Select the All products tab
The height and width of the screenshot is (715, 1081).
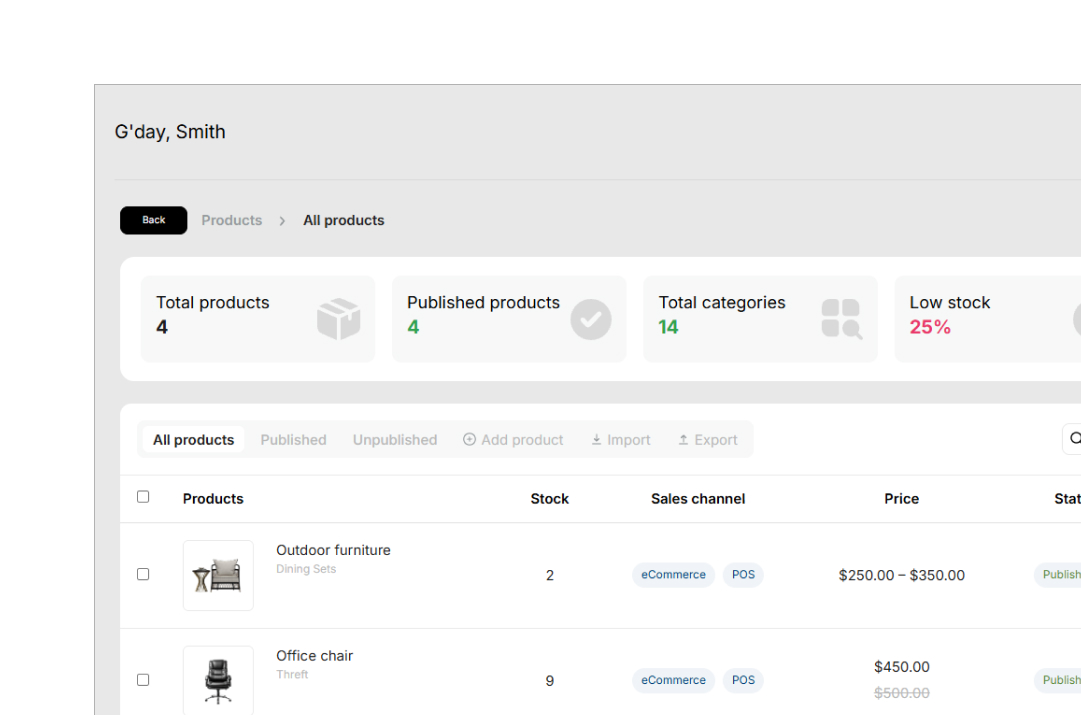coord(194,440)
